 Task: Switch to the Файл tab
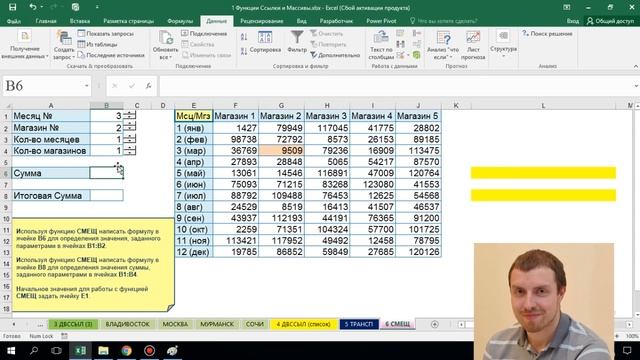tap(13, 21)
